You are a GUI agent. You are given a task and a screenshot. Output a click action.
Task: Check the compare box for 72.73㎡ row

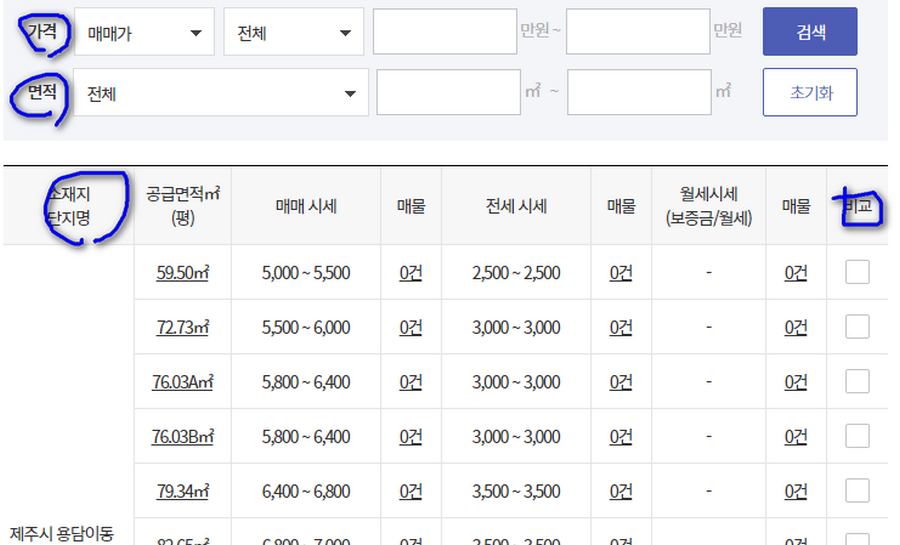coord(857,326)
